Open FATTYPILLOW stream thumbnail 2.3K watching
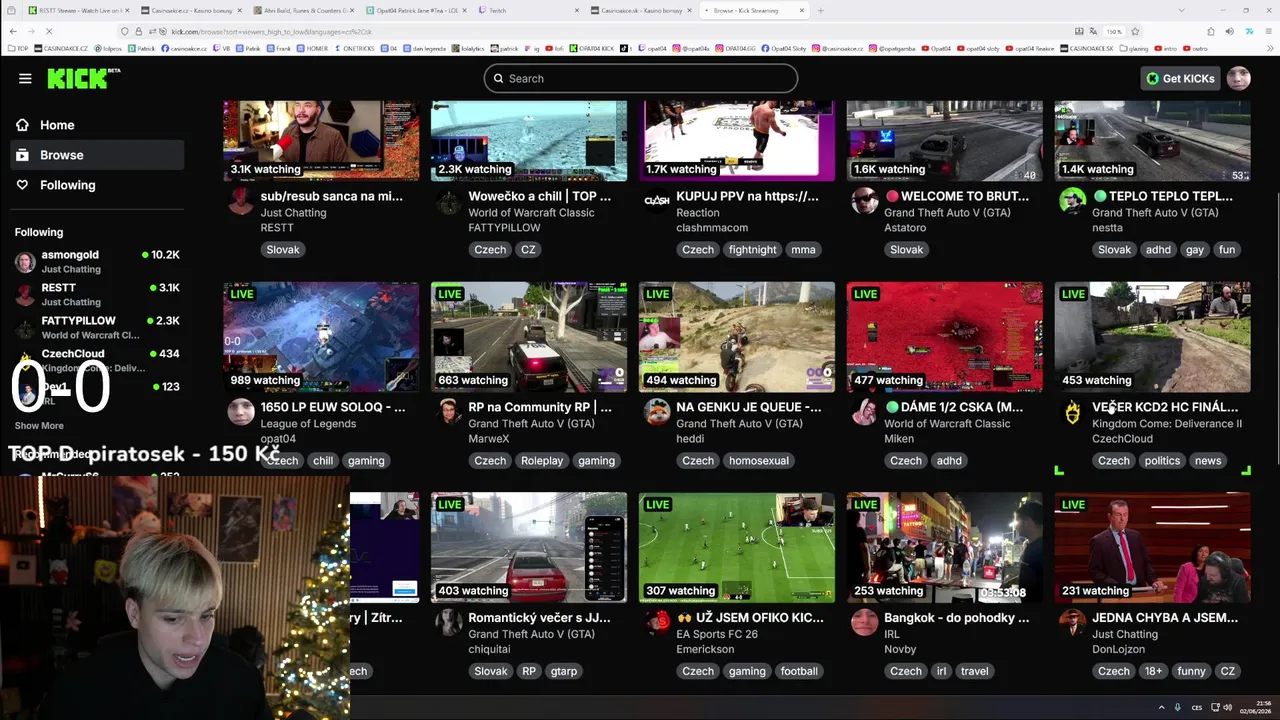Screen dimensions: 1280x720 [x=529, y=140]
